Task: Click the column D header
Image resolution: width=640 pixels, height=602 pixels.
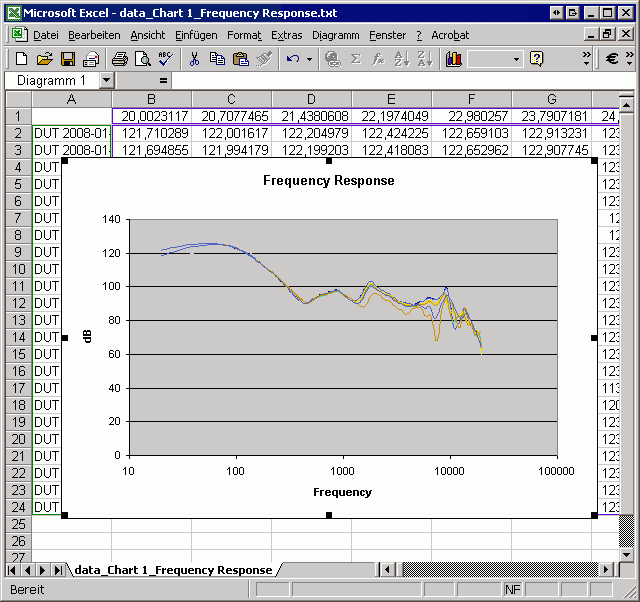Action: (x=311, y=99)
